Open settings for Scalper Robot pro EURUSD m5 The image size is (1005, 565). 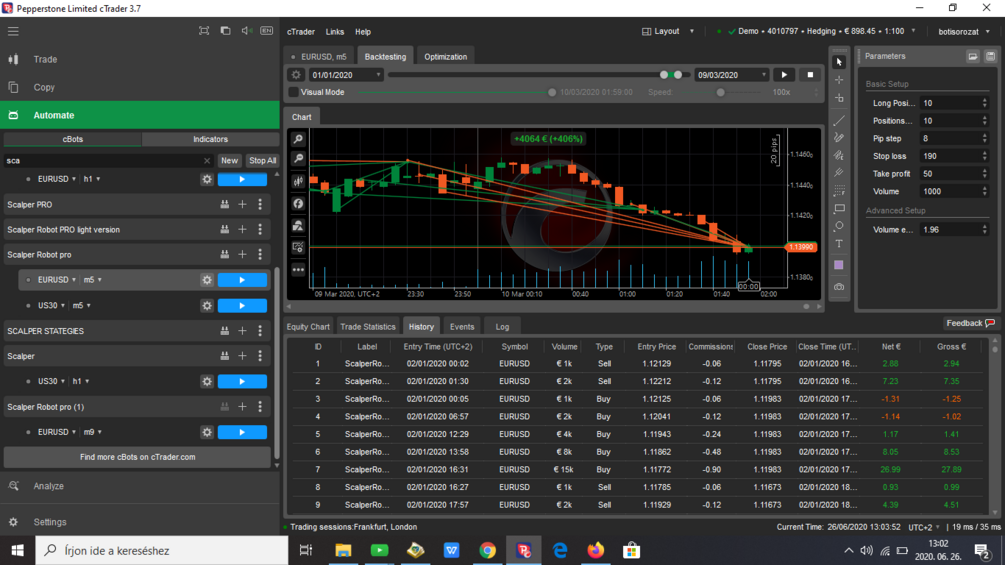[207, 280]
